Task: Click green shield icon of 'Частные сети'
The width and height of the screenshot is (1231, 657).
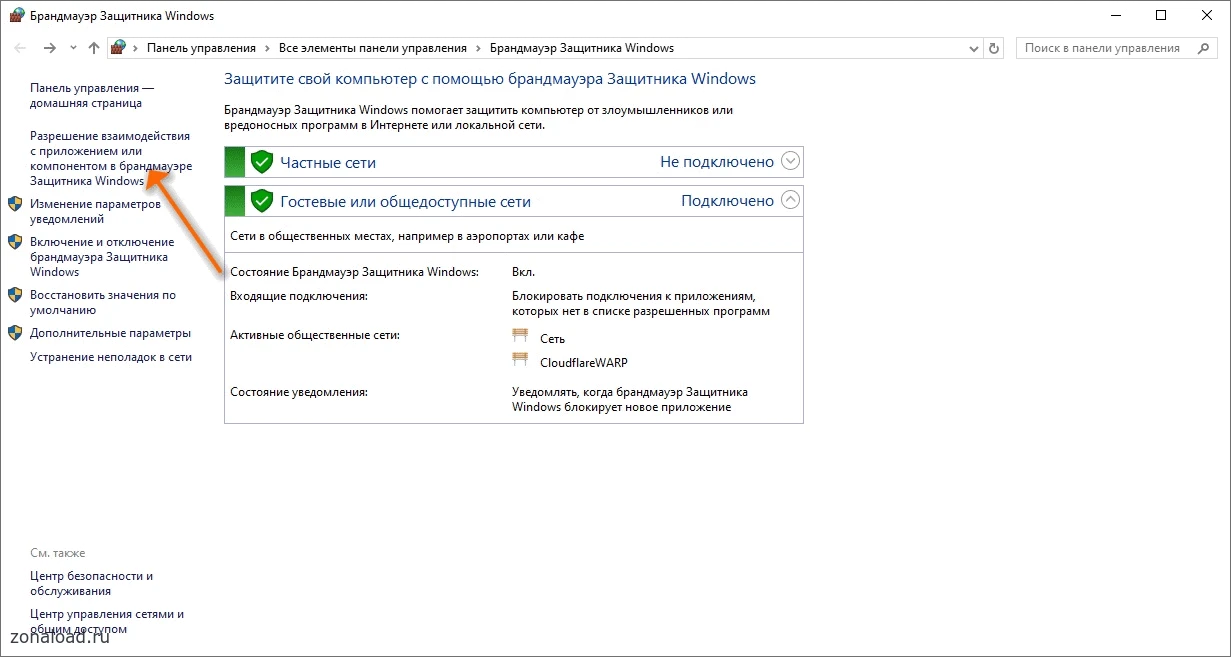Action: (262, 162)
